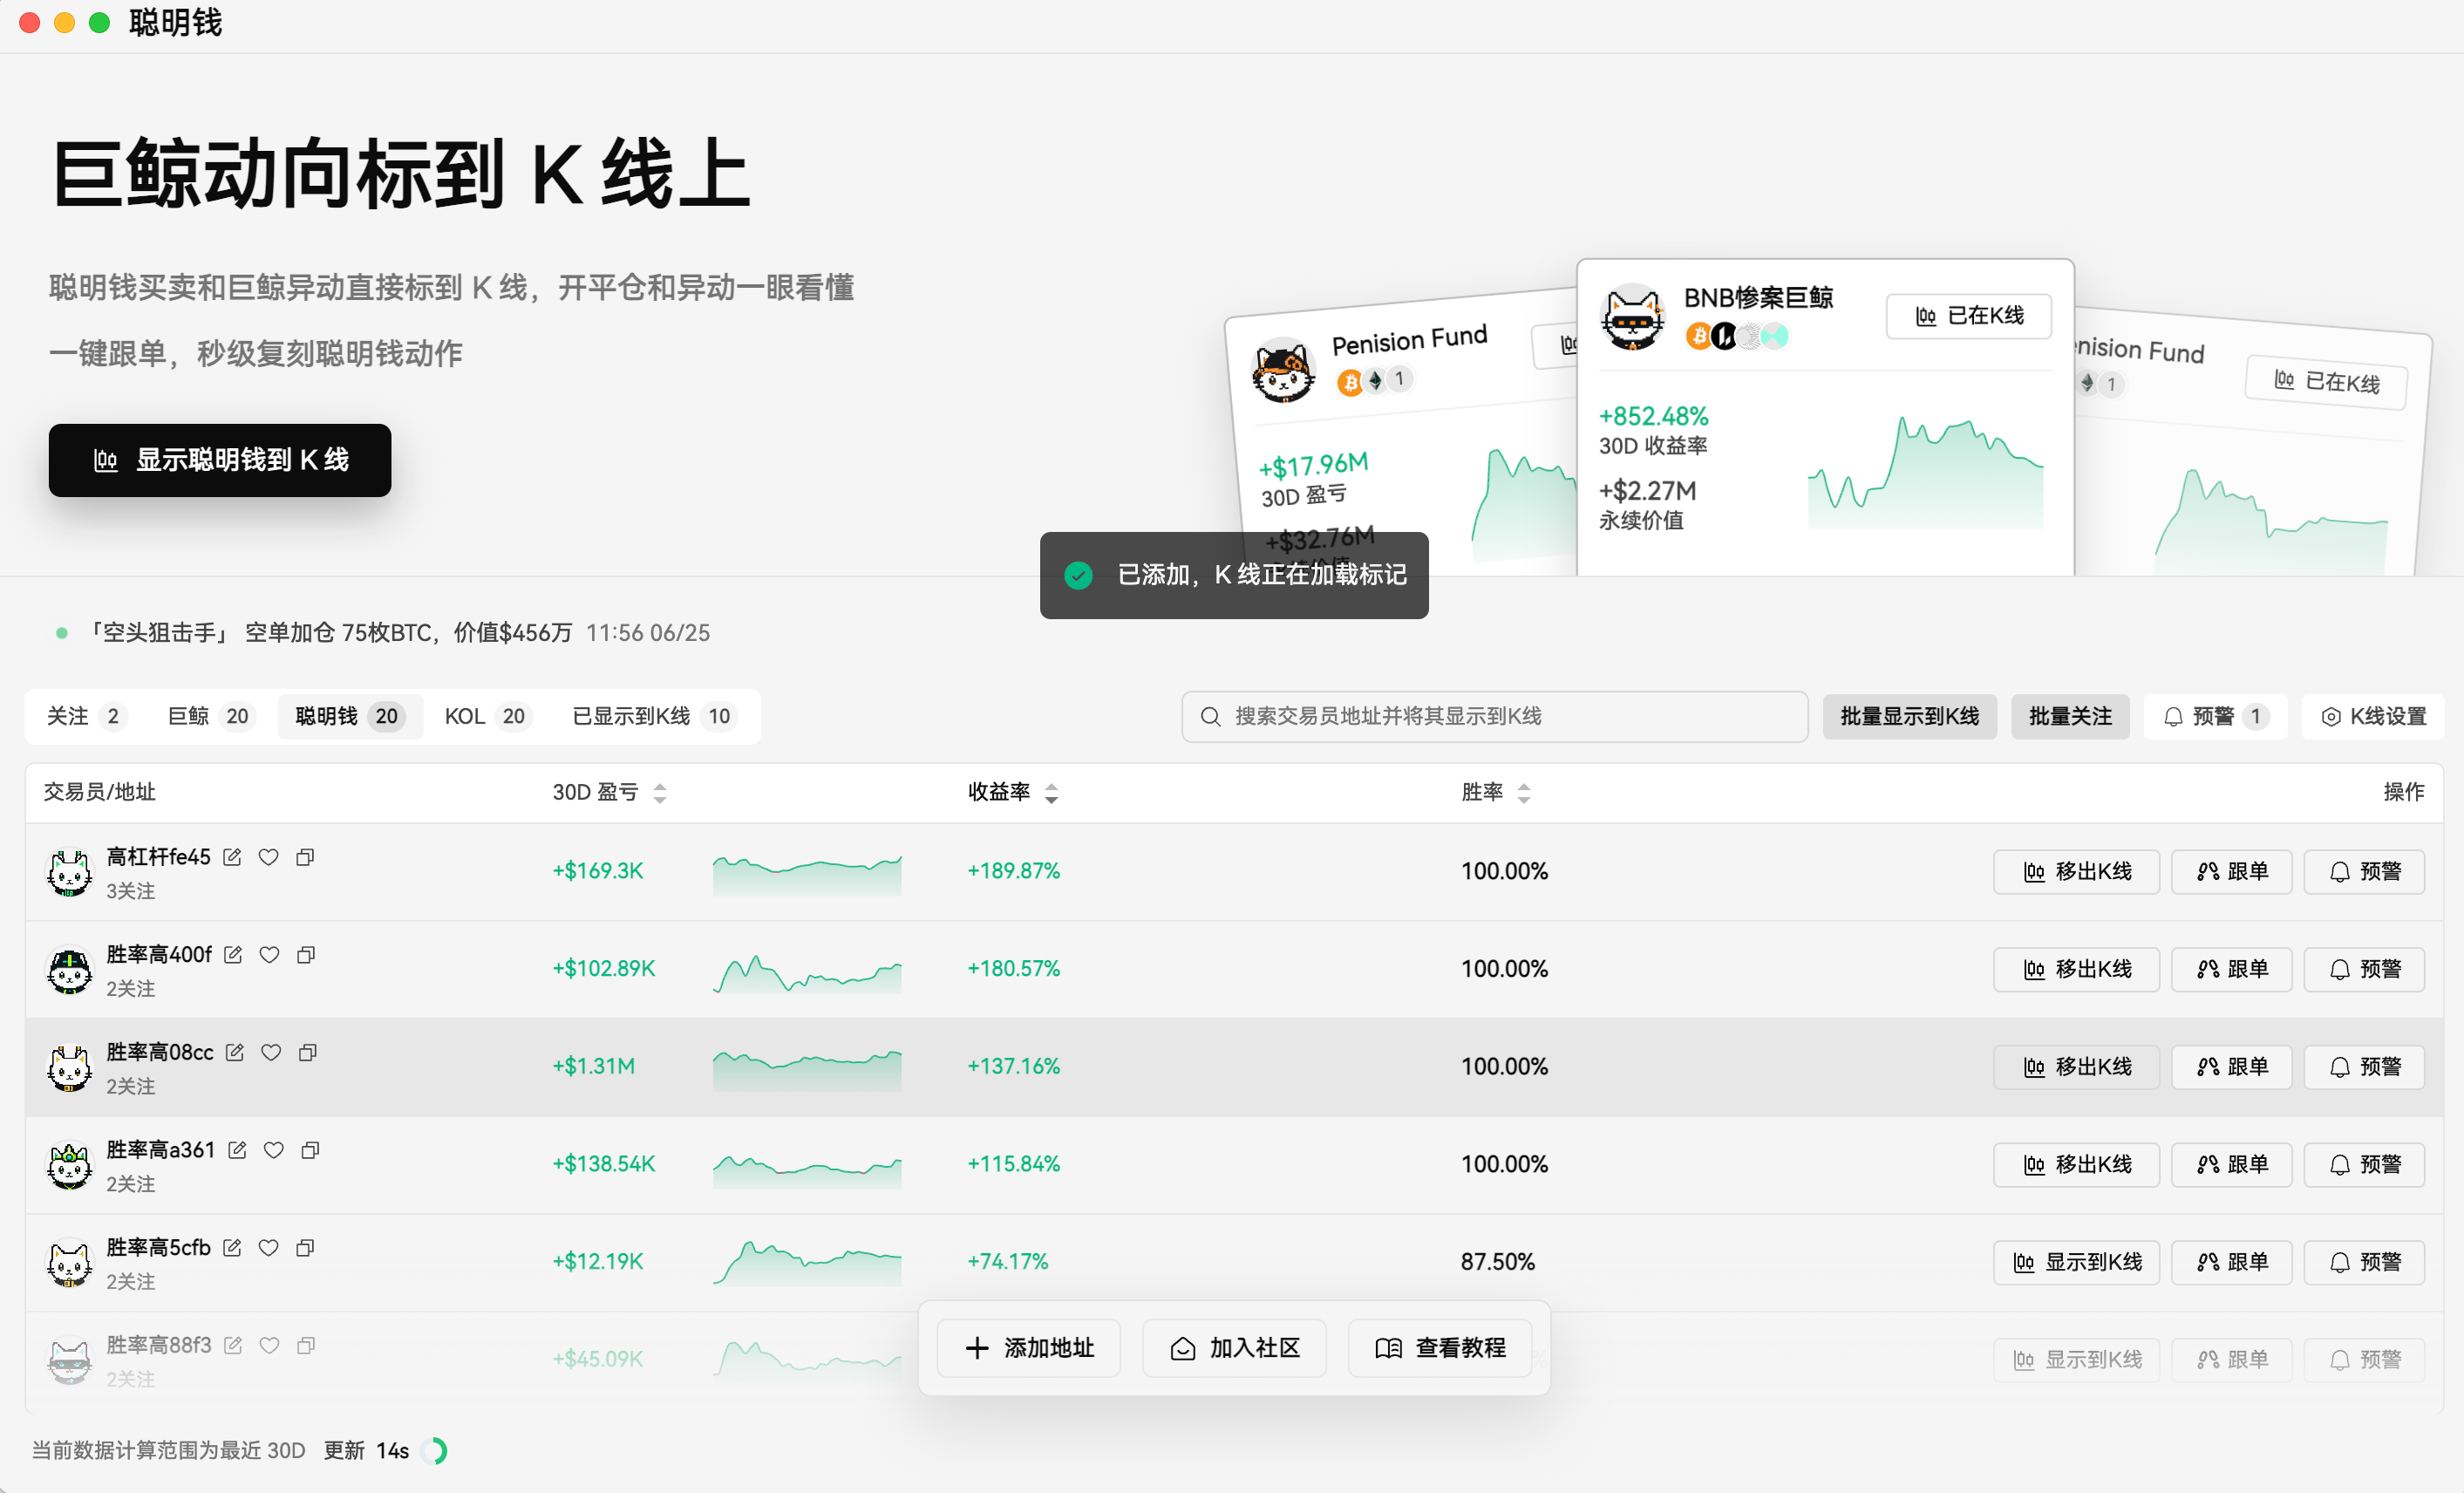Toggle favorite heart for 胜率高88f3
The image size is (2464, 1493).
269,1346
